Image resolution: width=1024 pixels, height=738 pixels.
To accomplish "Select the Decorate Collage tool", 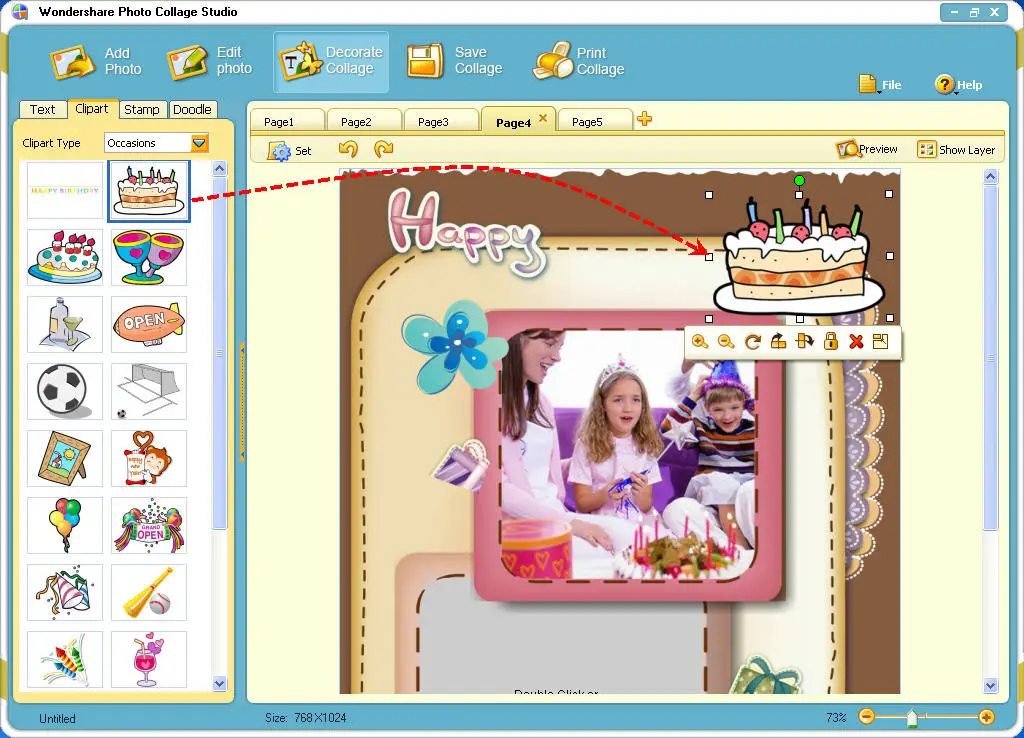I will tap(331, 61).
